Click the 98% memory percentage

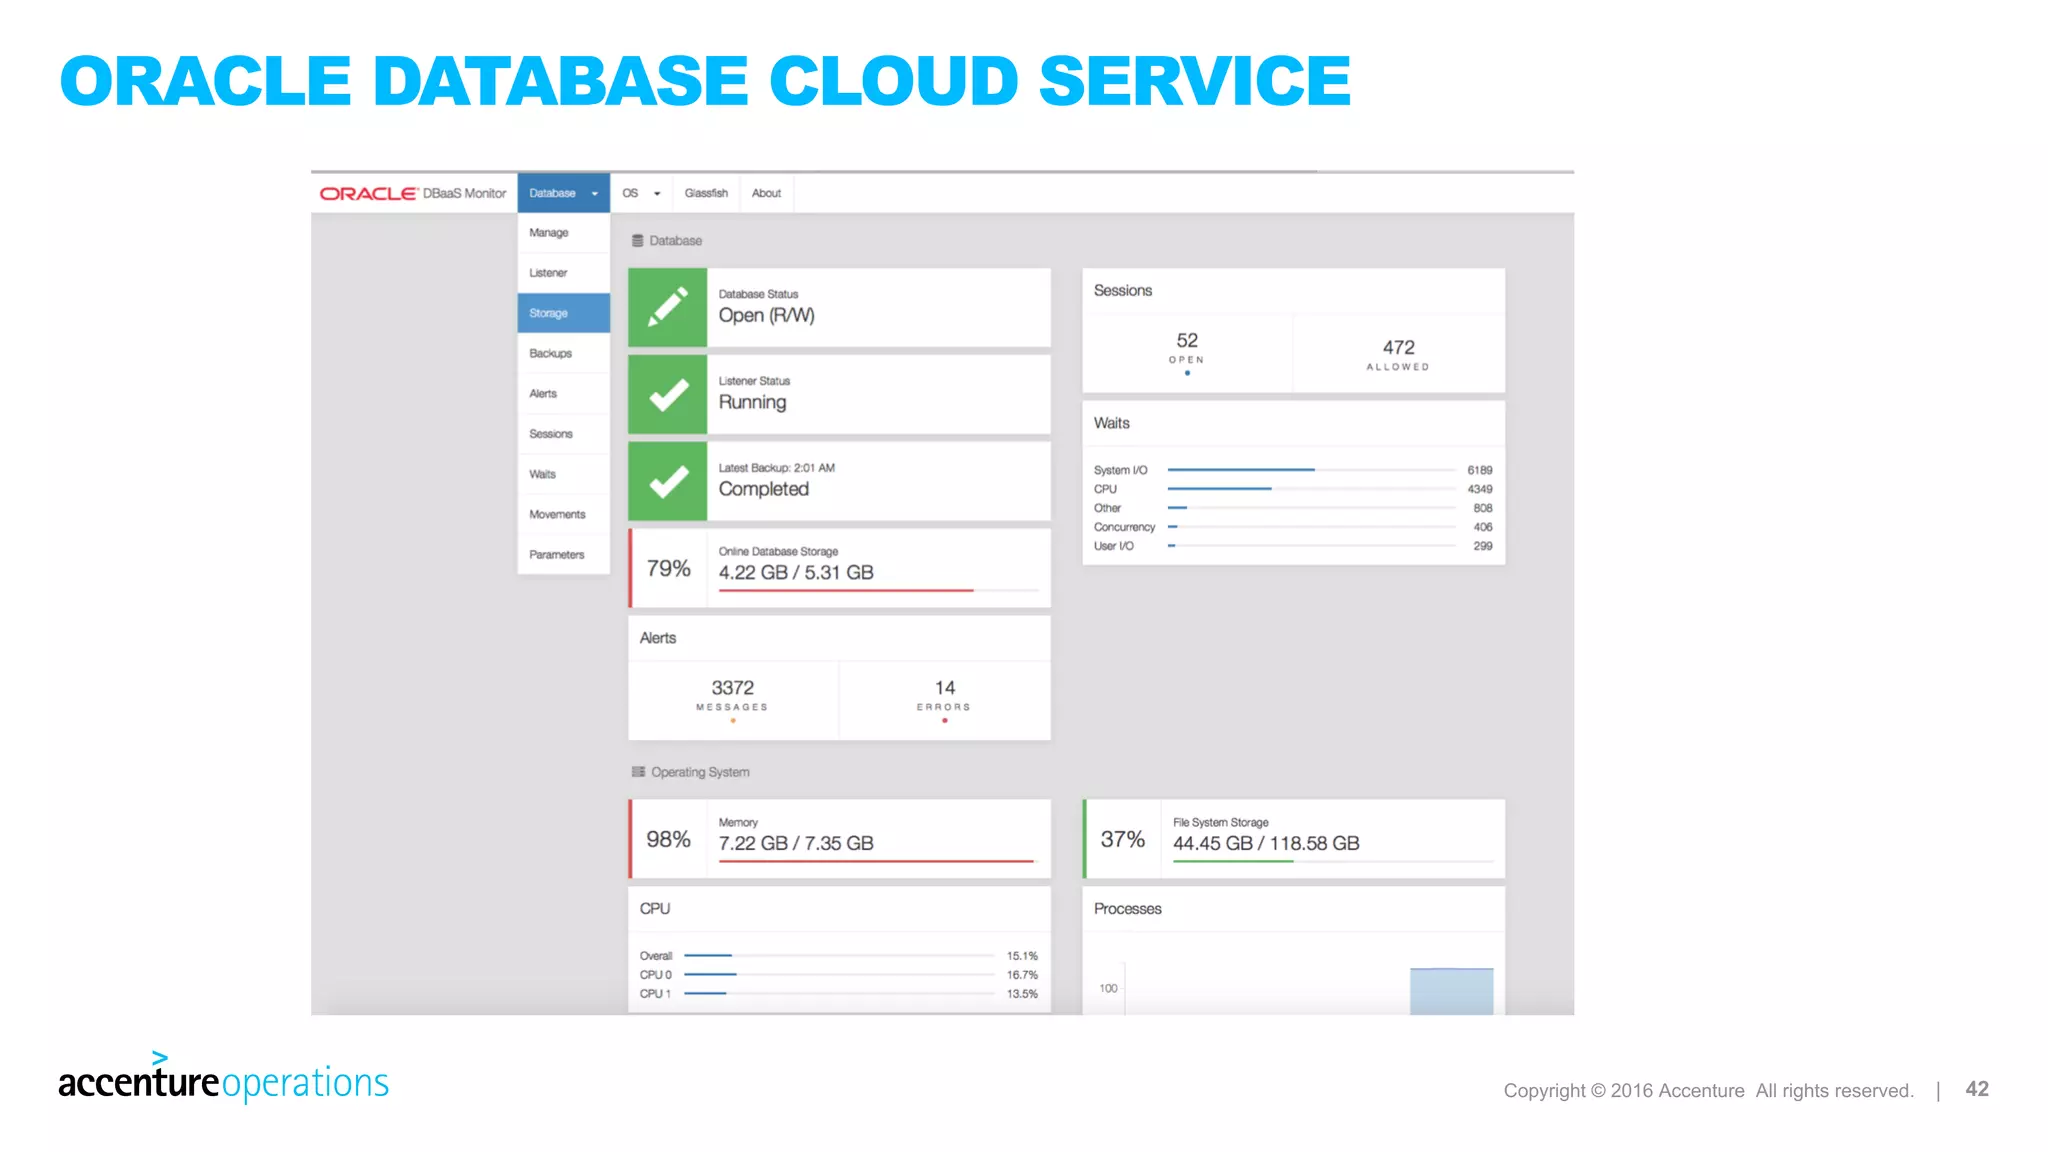point(668,839)
